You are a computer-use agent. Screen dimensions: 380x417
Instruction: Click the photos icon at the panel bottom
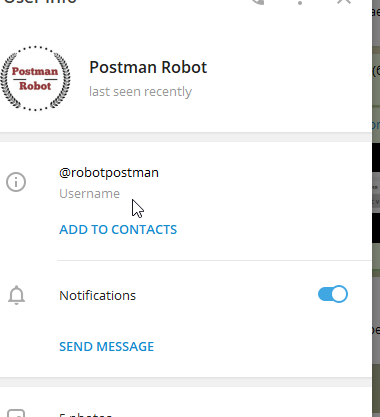coord(16,413)
